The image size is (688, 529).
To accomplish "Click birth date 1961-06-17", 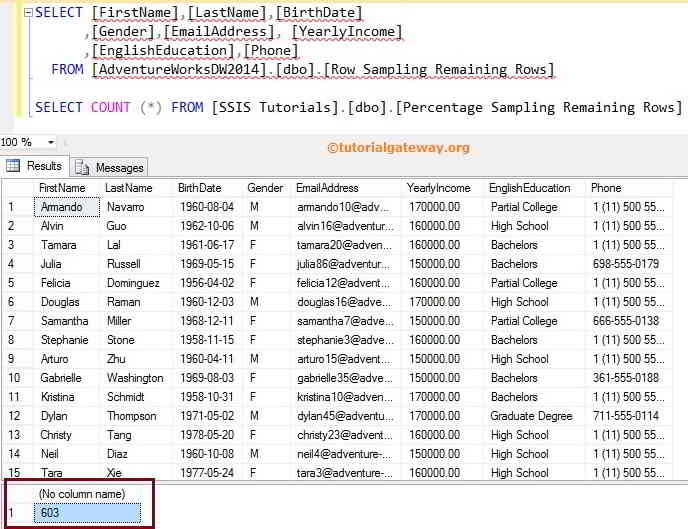I will click(x=208, y=245).
